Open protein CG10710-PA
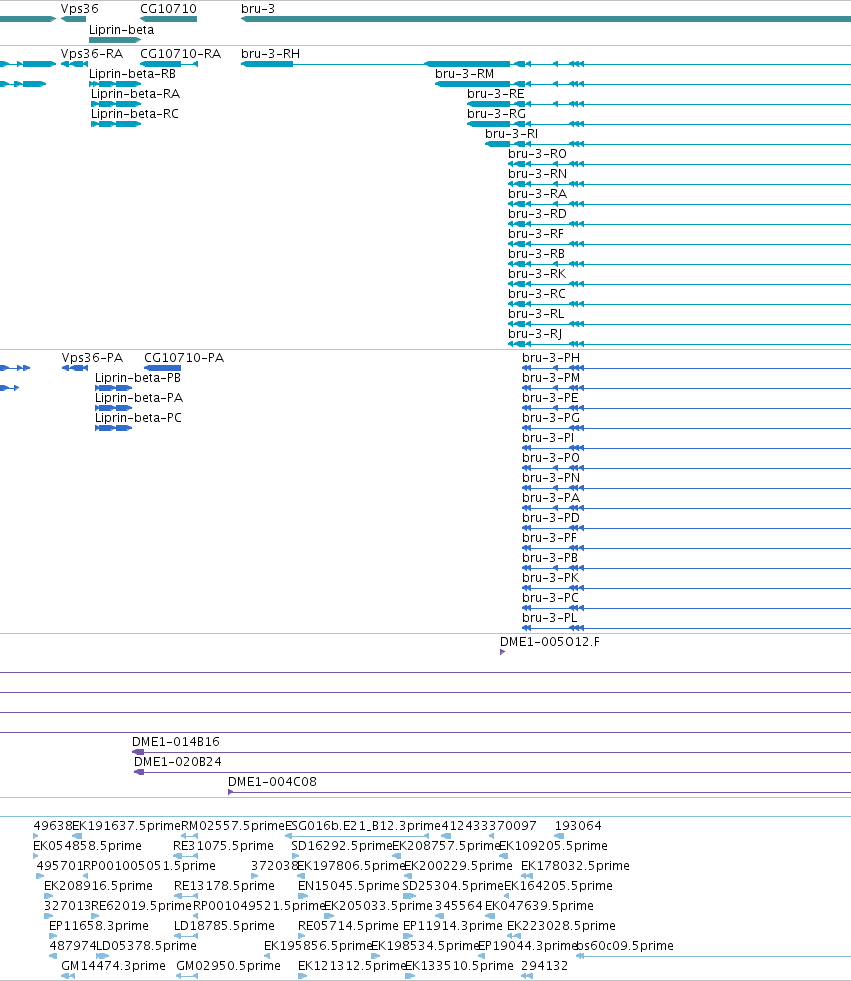Viewport: 851px width, 981px height. pos(184,358)
